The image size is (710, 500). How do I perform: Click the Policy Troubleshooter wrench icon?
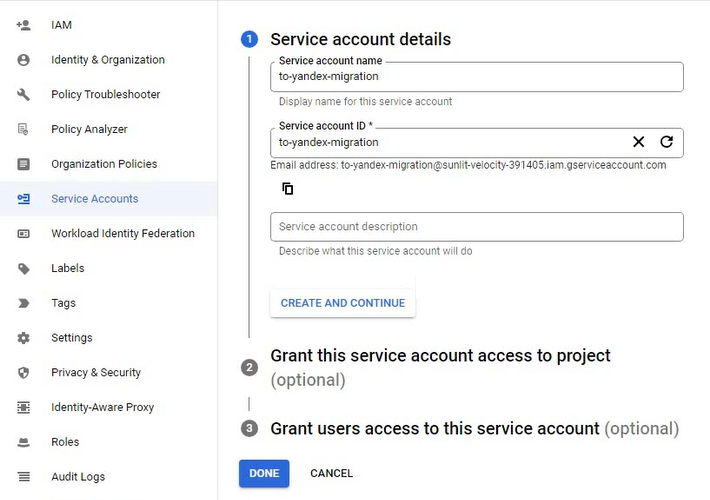(x=24, y=95)
